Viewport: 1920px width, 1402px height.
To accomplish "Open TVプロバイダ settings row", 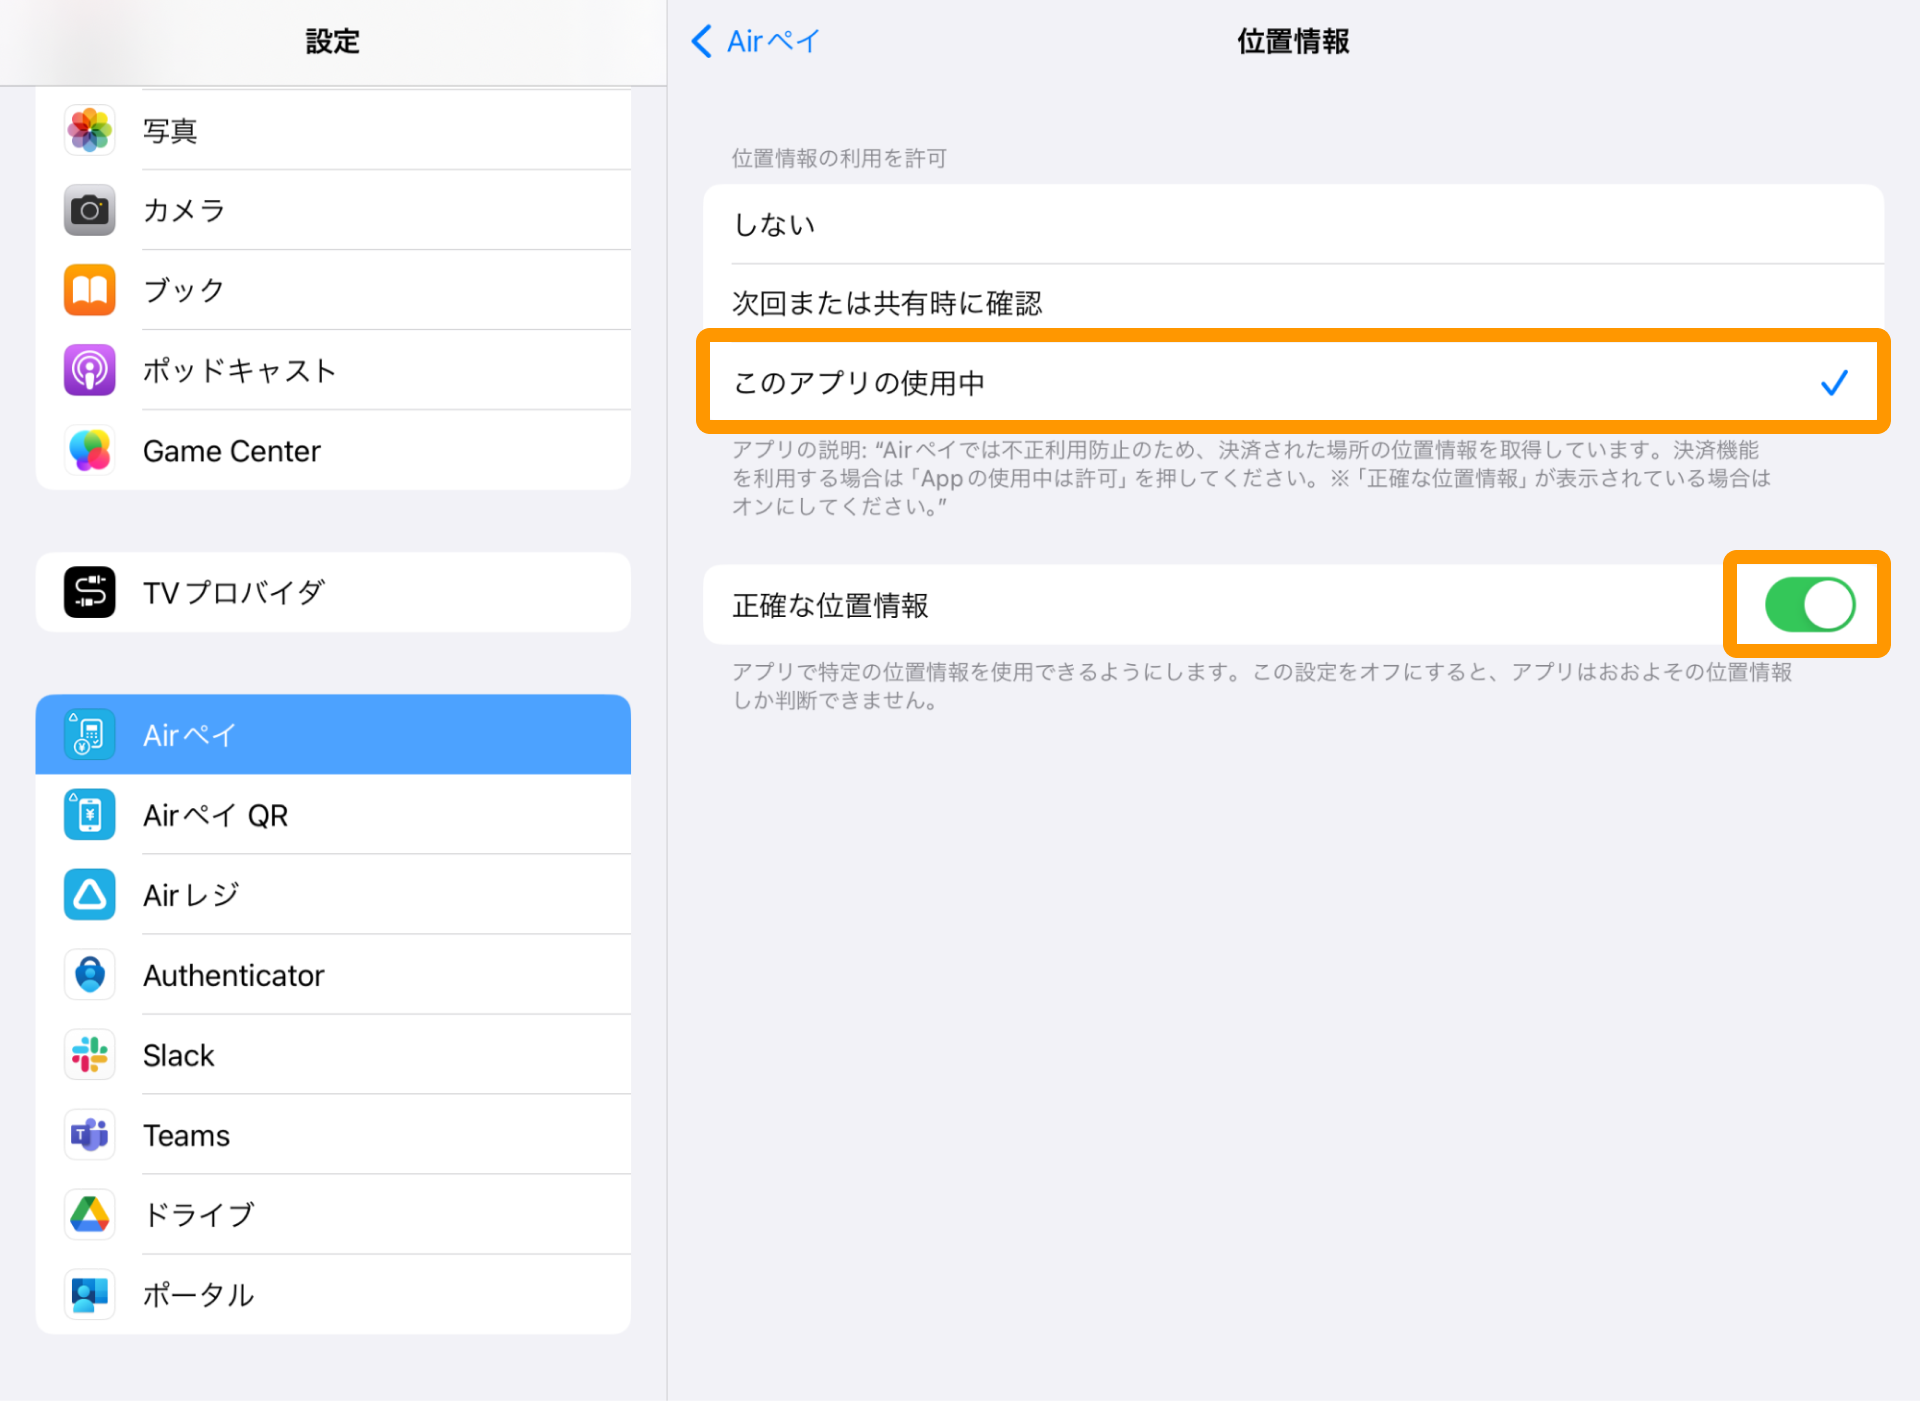I will [x=333, y=592].
